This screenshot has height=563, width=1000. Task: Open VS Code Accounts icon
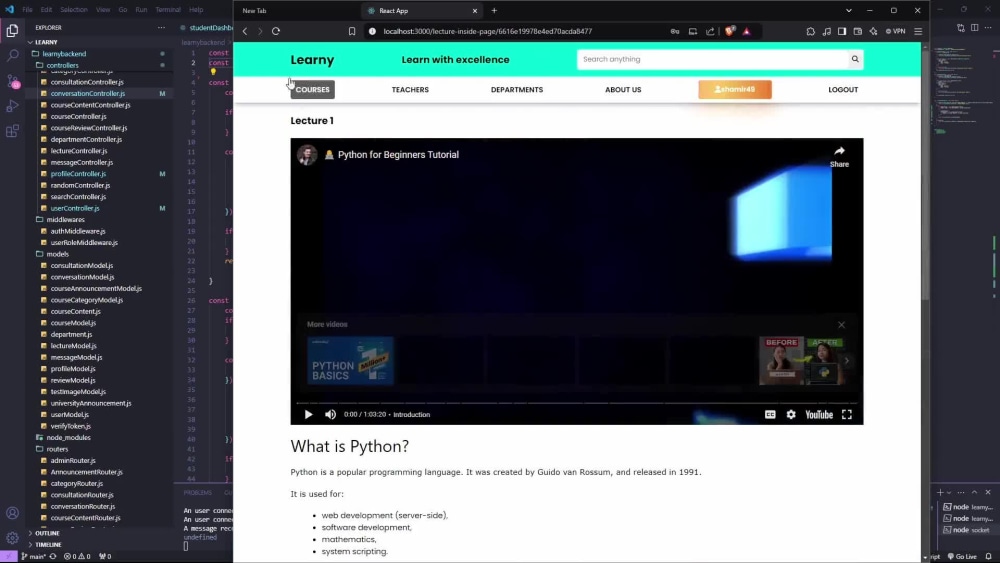[x=12, y=513]
